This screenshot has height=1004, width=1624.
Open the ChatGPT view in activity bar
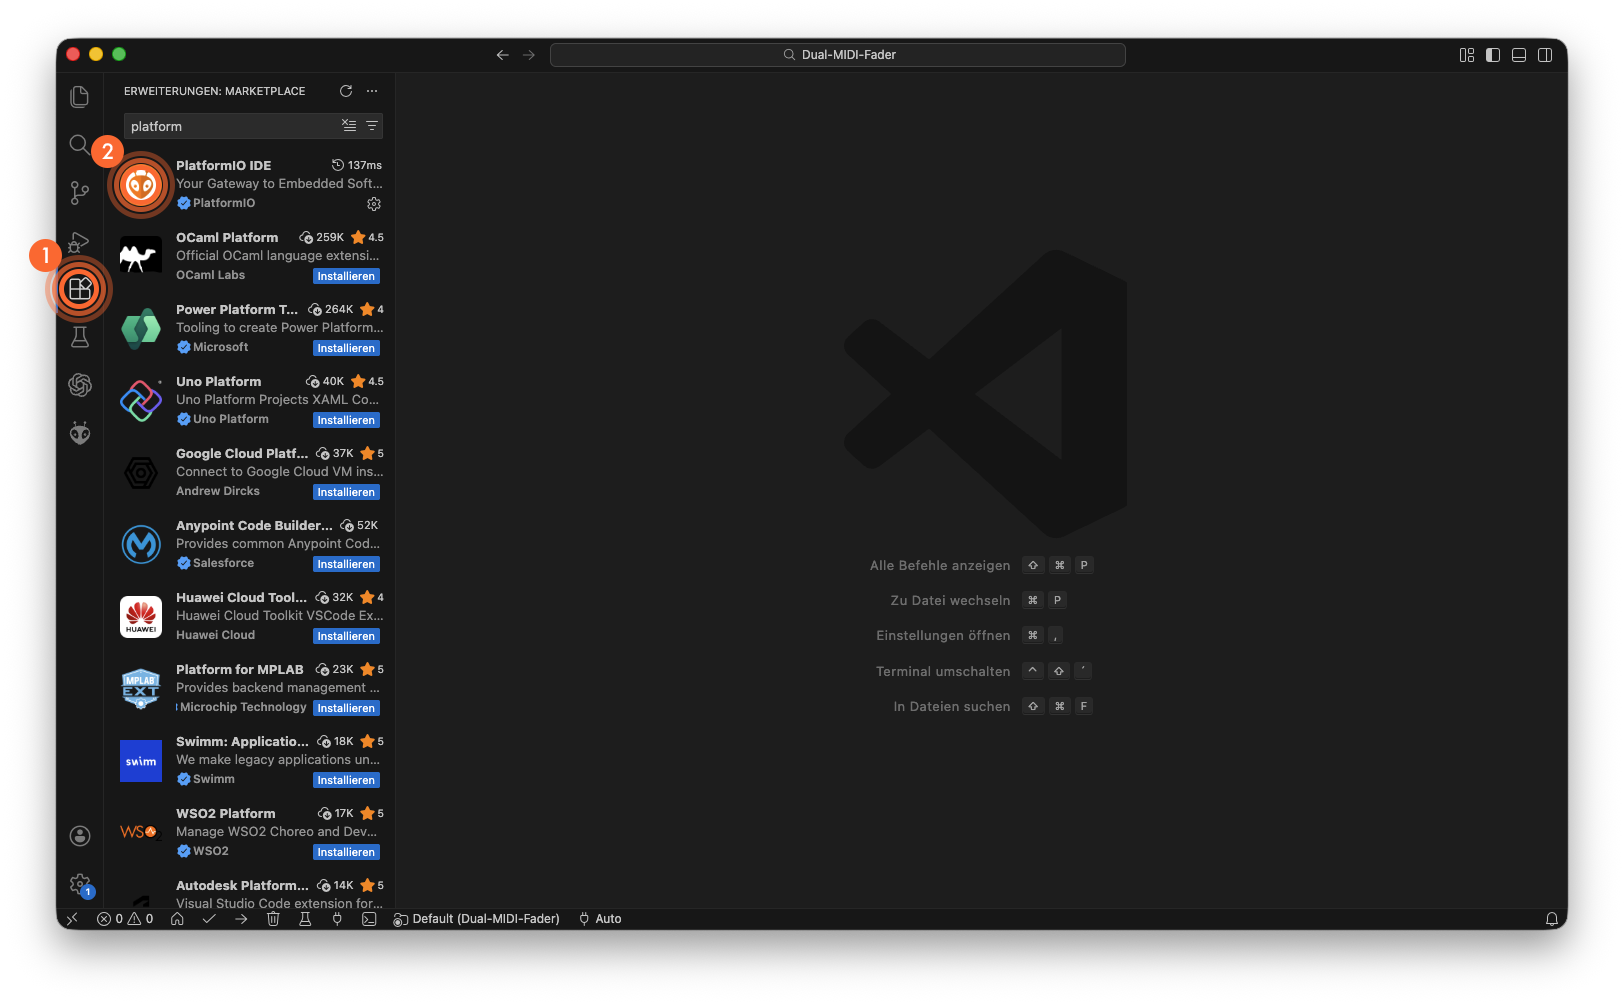[80, 385]
